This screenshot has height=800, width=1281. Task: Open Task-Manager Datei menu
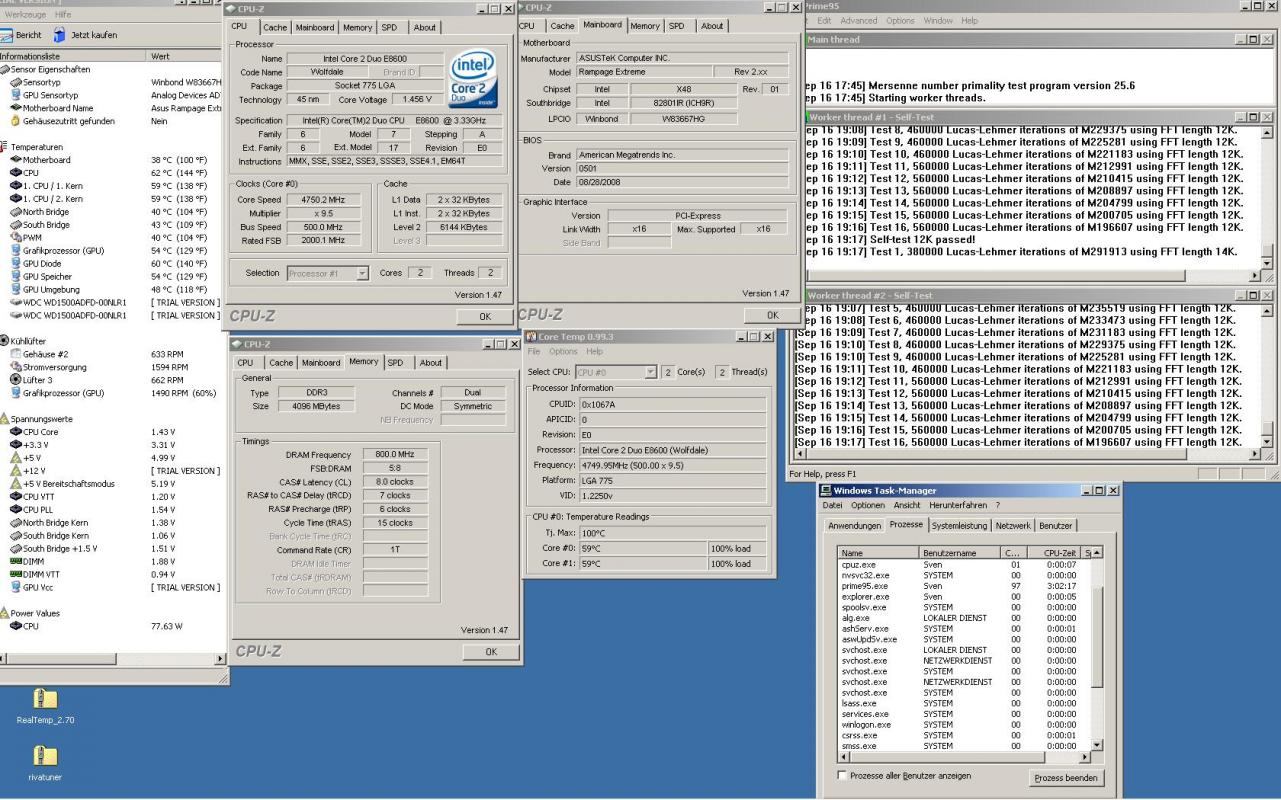click(x=834, y=505)
